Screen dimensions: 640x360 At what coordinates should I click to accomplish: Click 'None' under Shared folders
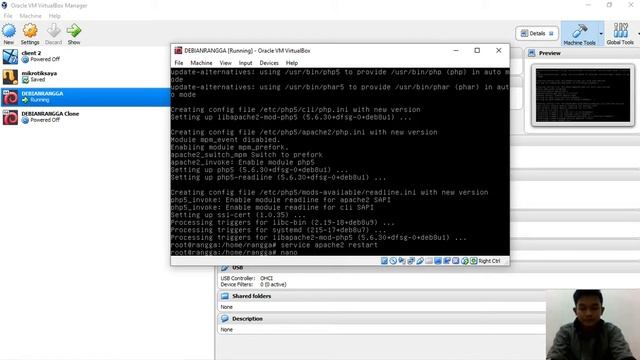(x=227, y=307)
